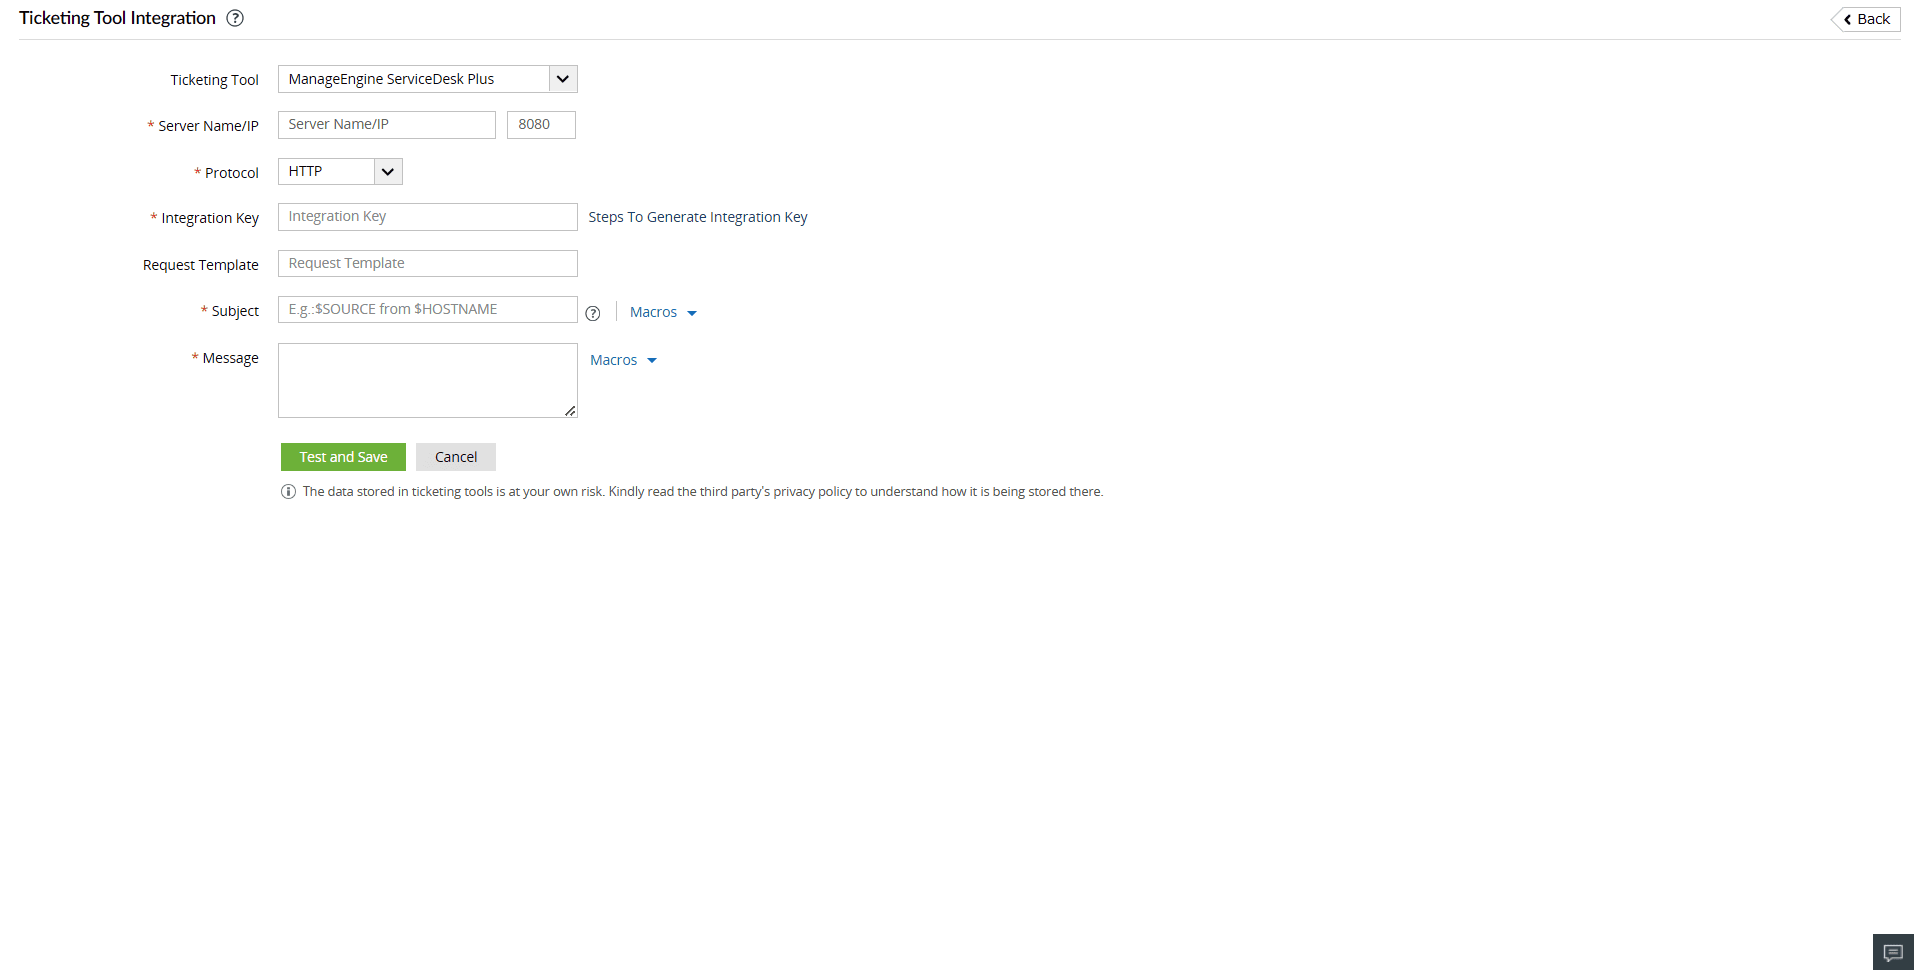The image size is (1918, 970).
Task: Click the back chevron arrow inside Back button
Action: coord(1846,19)
